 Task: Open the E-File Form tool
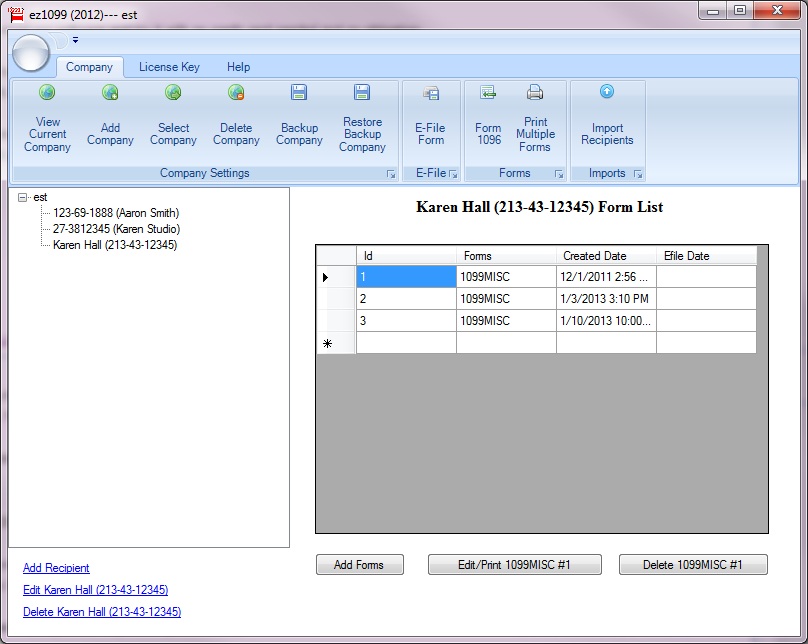(x=431, y=121)
